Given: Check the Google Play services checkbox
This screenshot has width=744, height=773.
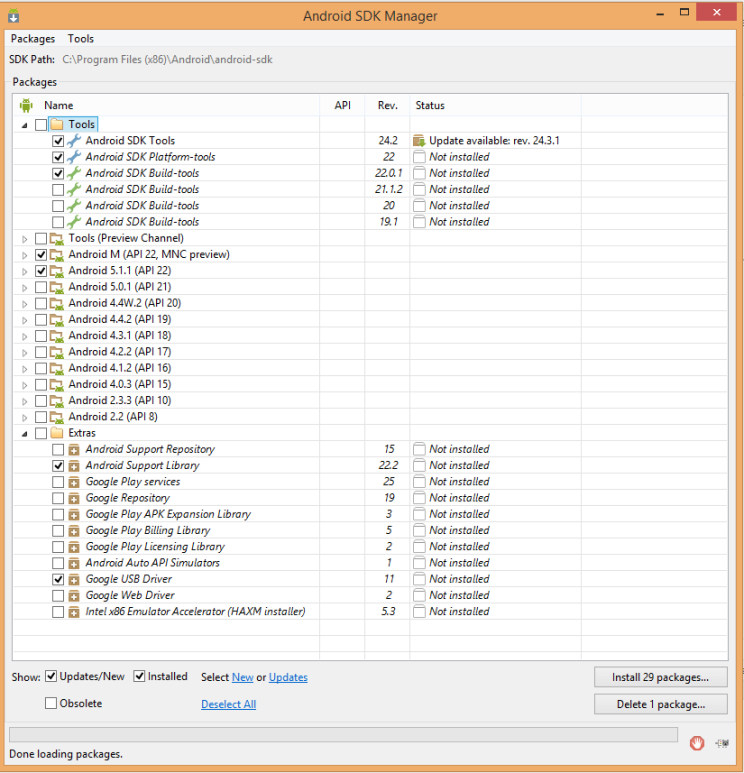Looking at the screenshot, I should pos(58,482).
